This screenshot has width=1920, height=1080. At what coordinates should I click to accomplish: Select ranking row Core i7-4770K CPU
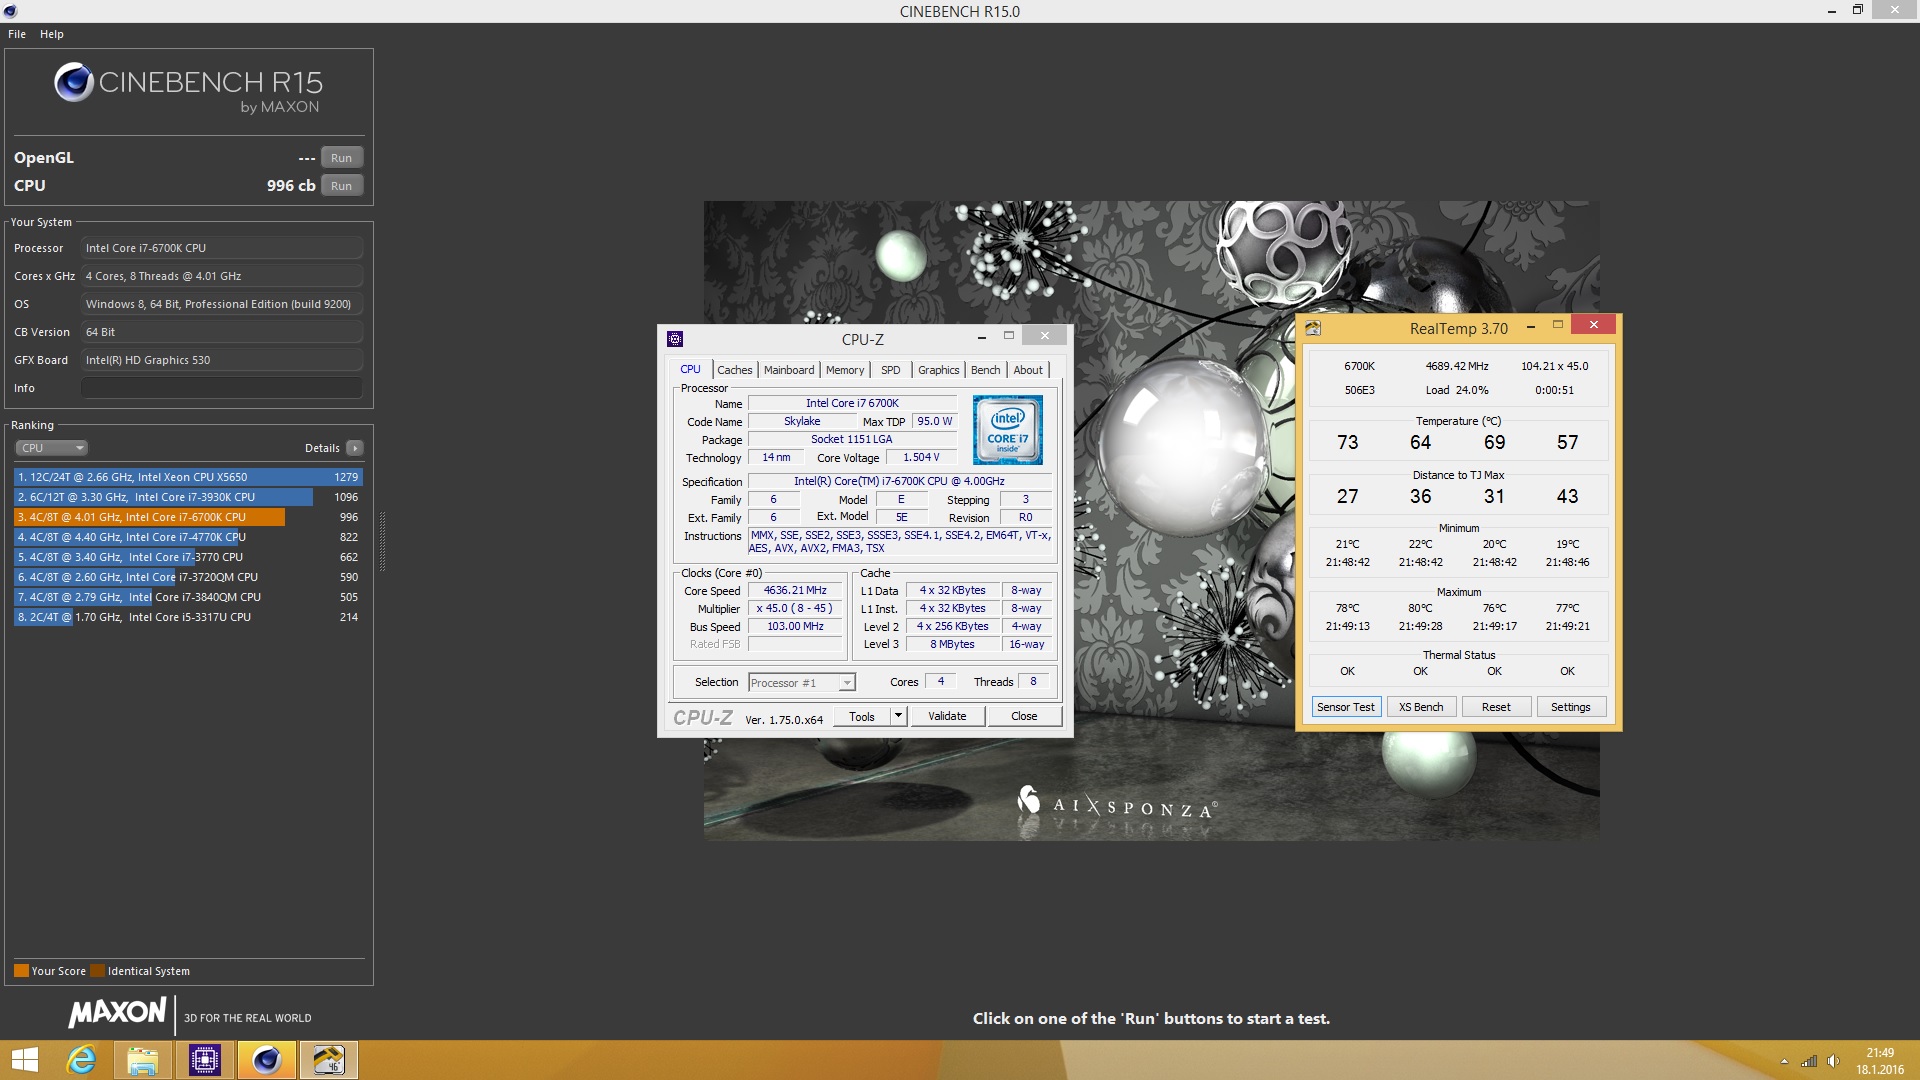[x=188, y=537]
